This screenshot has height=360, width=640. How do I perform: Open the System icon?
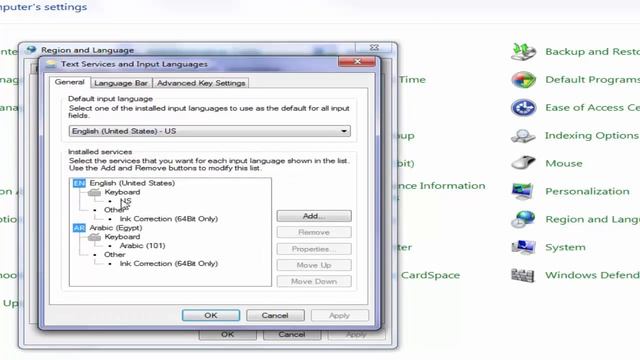(x=523, y=247)
